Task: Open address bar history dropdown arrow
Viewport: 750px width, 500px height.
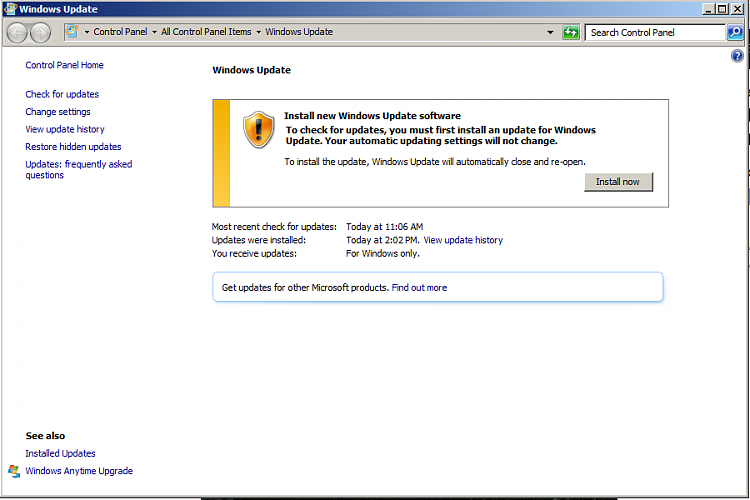Action: coord(550,33)
